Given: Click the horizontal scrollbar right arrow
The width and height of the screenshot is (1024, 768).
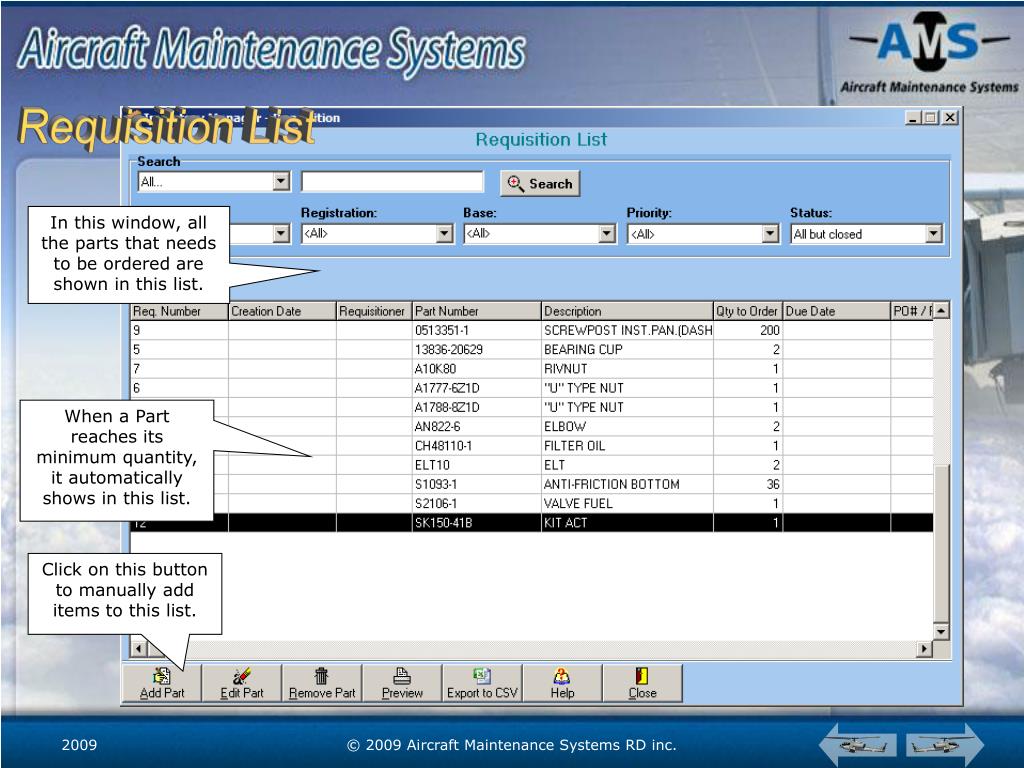Looking at the screenshot, I should point(923,648).
